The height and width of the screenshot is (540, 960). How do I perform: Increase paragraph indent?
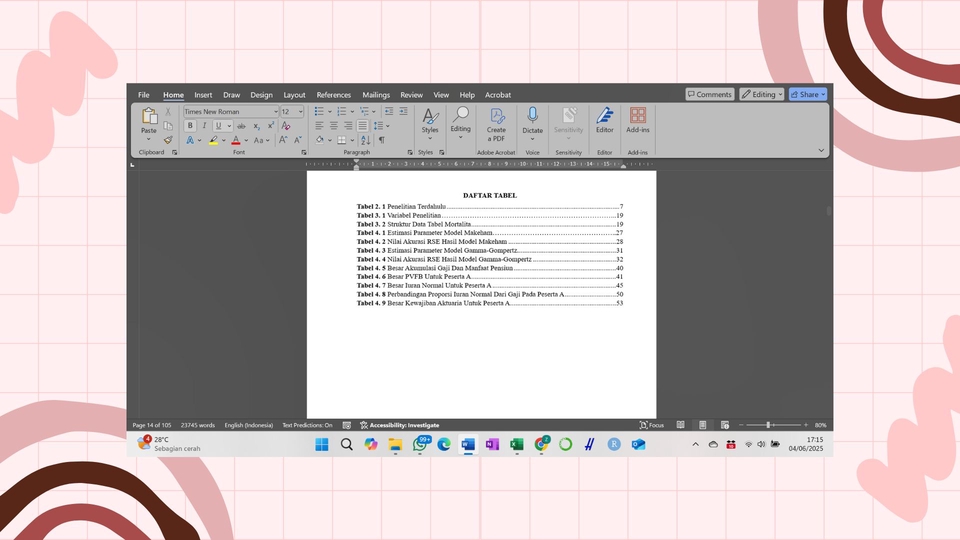point(403,111)
